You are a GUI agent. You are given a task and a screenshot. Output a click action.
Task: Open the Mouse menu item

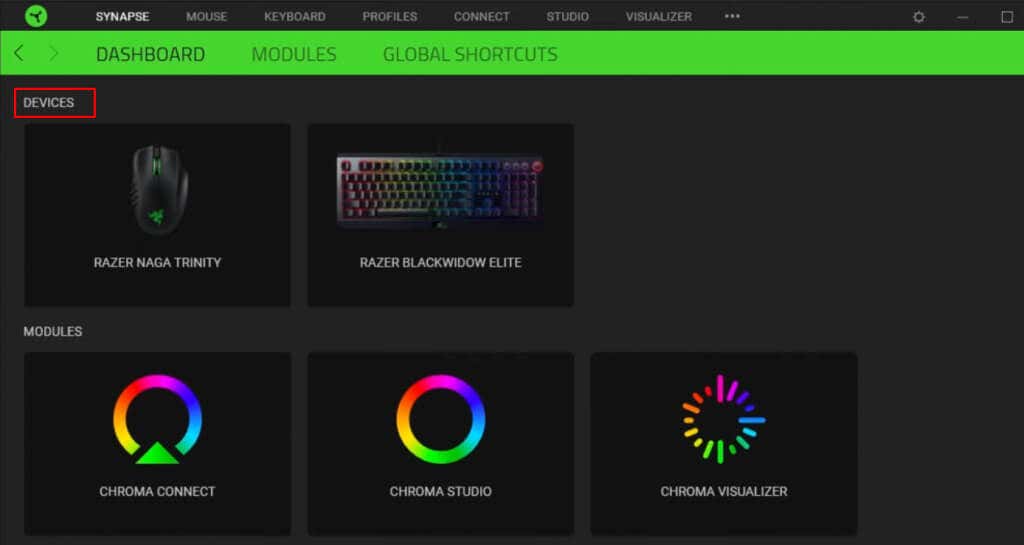[206, 17]
